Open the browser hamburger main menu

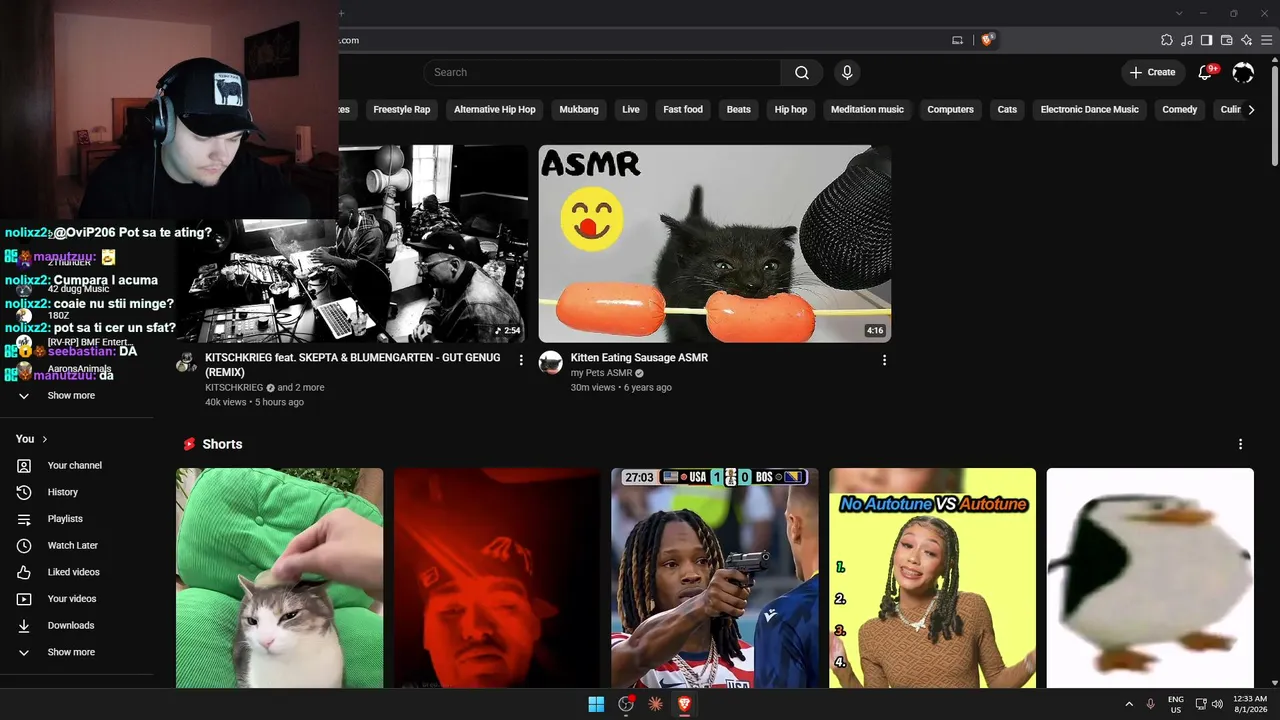[1266, 40]
